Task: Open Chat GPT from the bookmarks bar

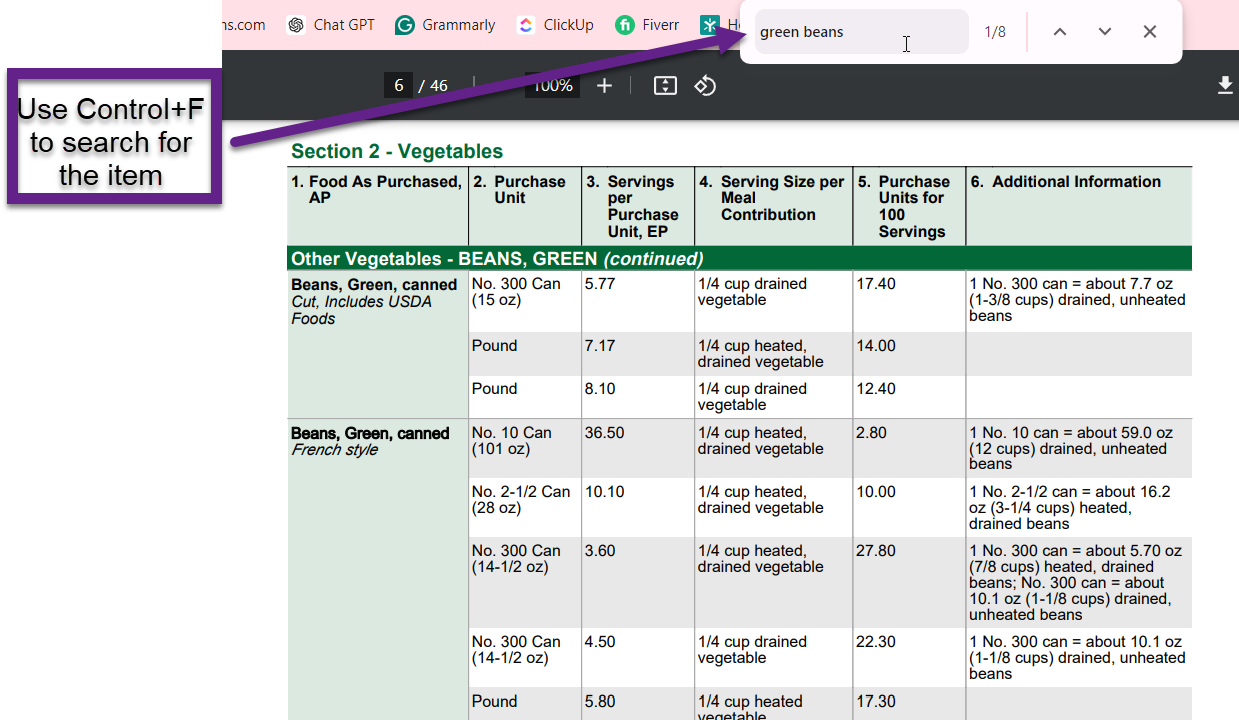Action: [x=331, y=25]
